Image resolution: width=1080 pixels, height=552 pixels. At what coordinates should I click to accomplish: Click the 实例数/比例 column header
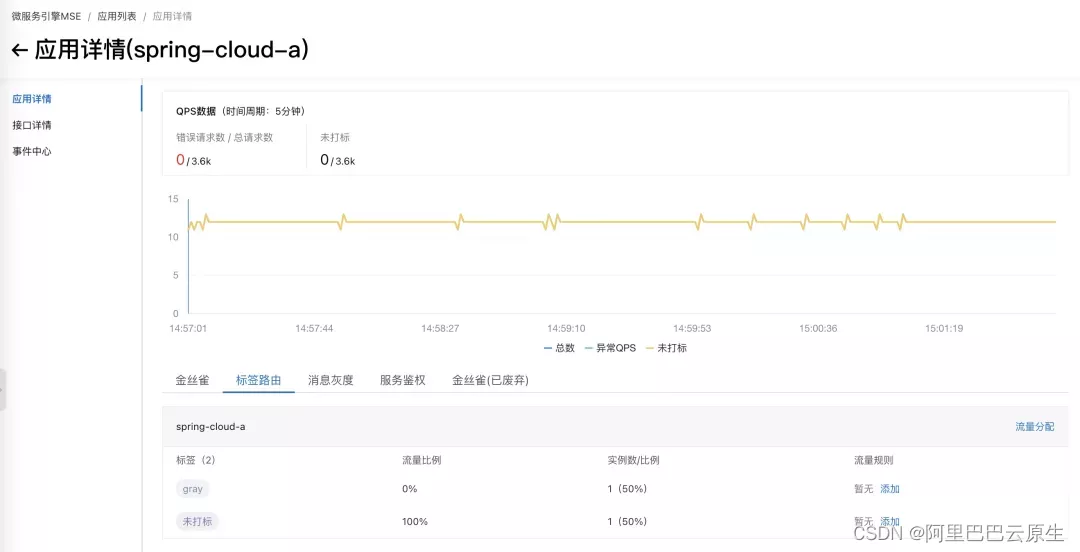634,460
